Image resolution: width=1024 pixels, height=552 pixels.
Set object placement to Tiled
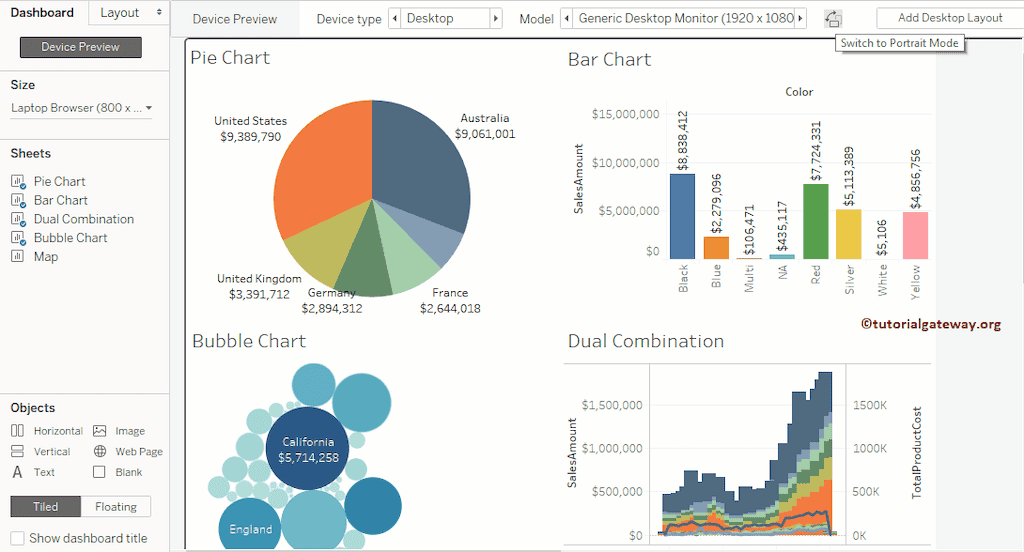coord(46,507)
